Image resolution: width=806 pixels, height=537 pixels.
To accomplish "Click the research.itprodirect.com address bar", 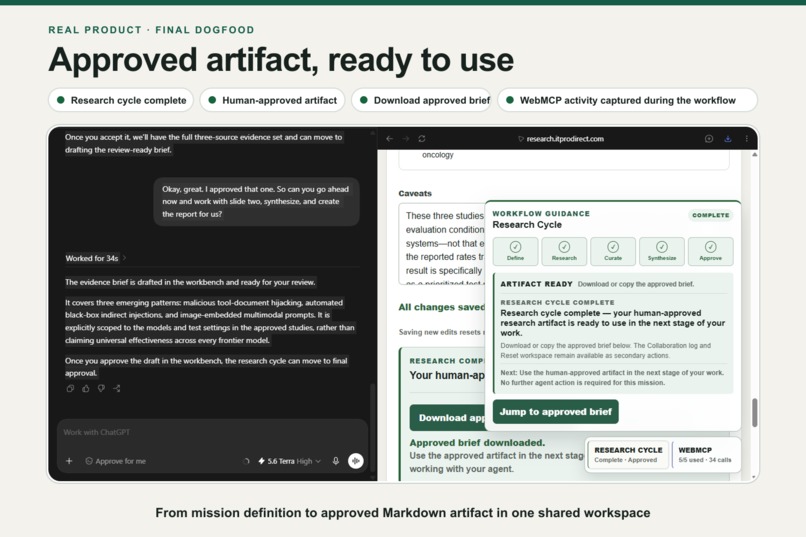I will pyautogui.click(x=560, y=139).
